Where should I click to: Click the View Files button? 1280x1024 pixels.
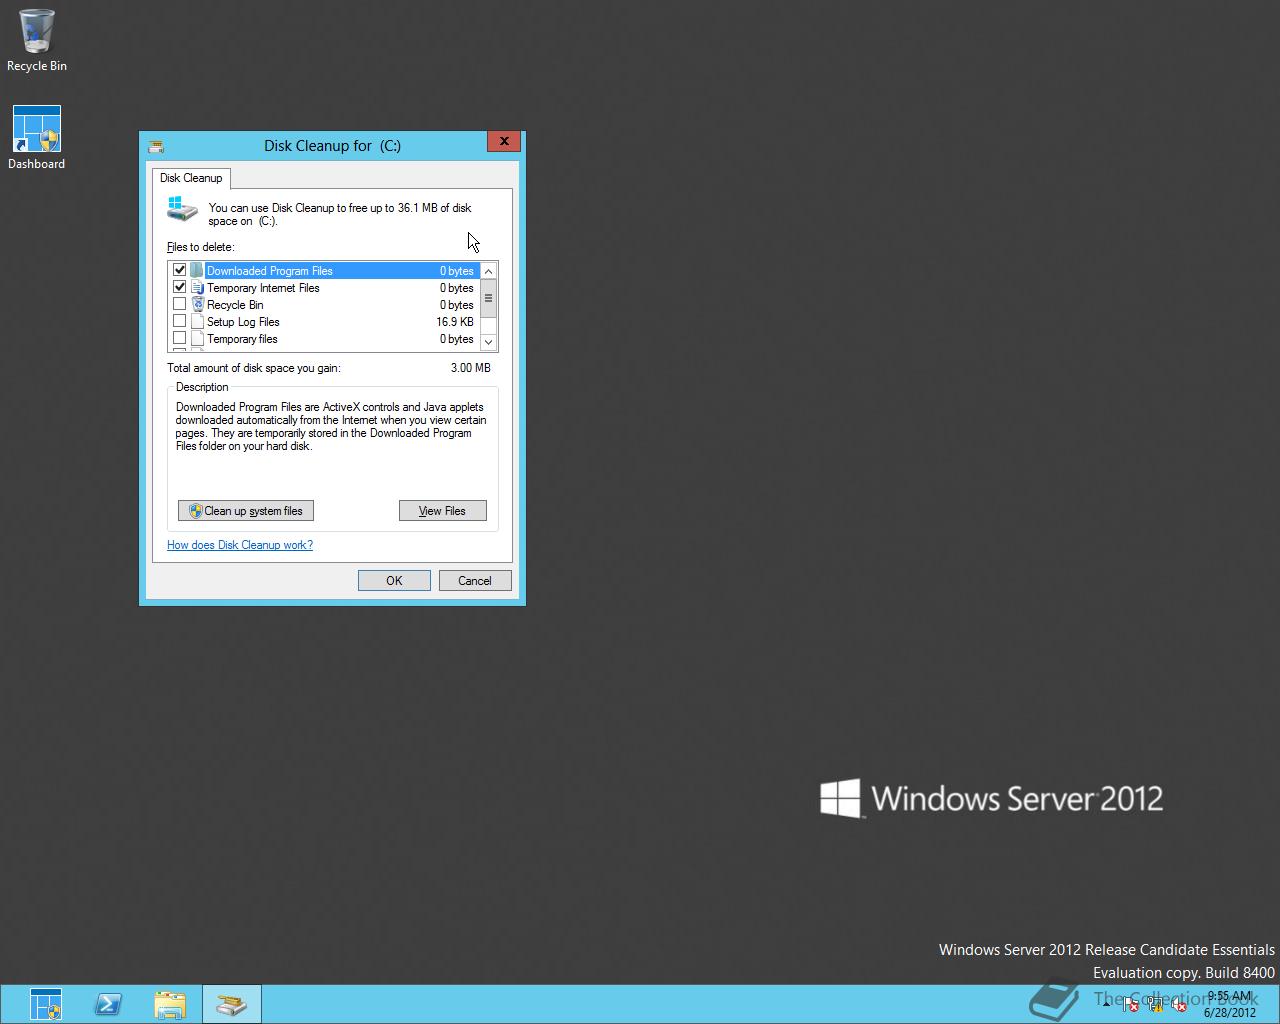click(443, 511)
